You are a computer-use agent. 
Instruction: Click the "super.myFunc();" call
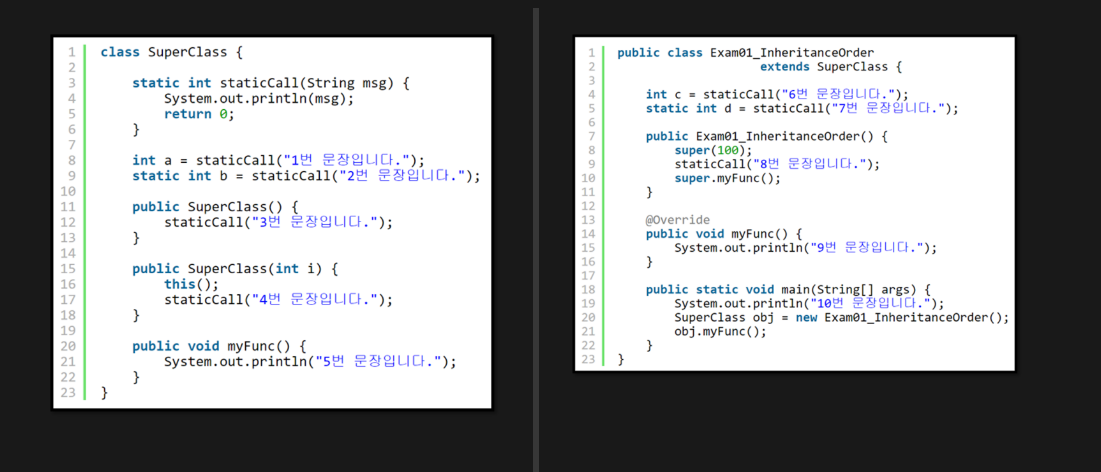tap(727, 178)
